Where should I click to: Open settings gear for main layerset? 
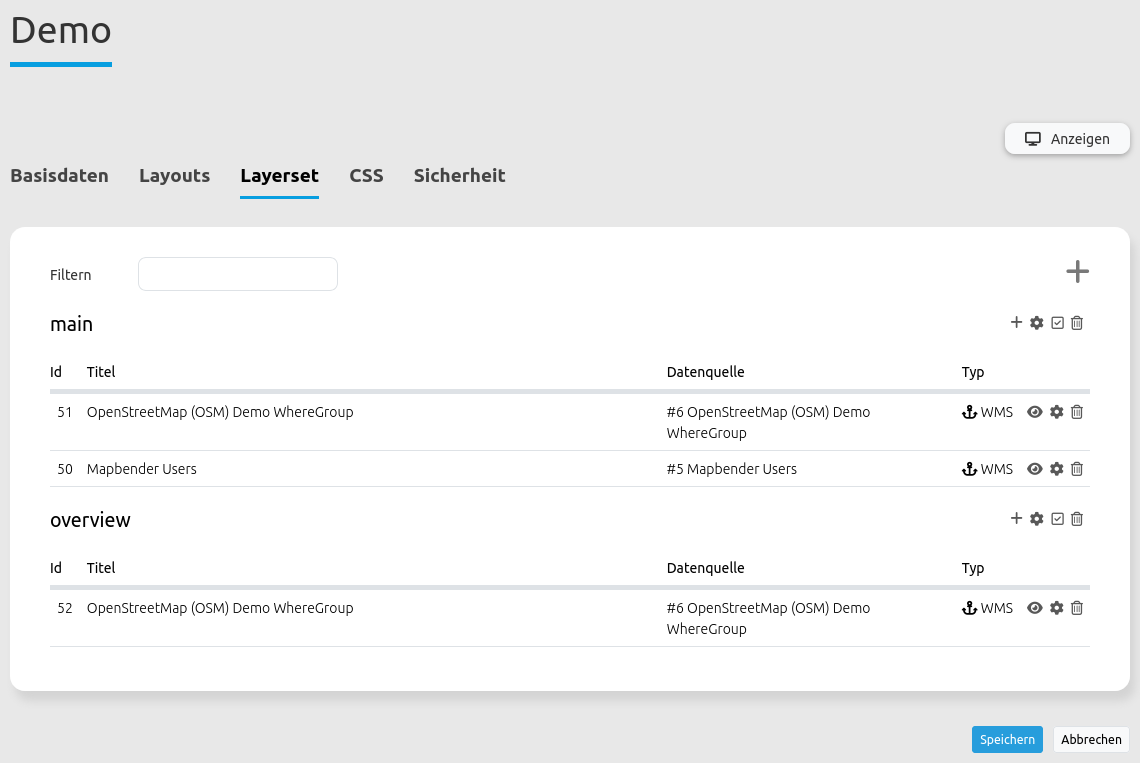(1037, 323)
